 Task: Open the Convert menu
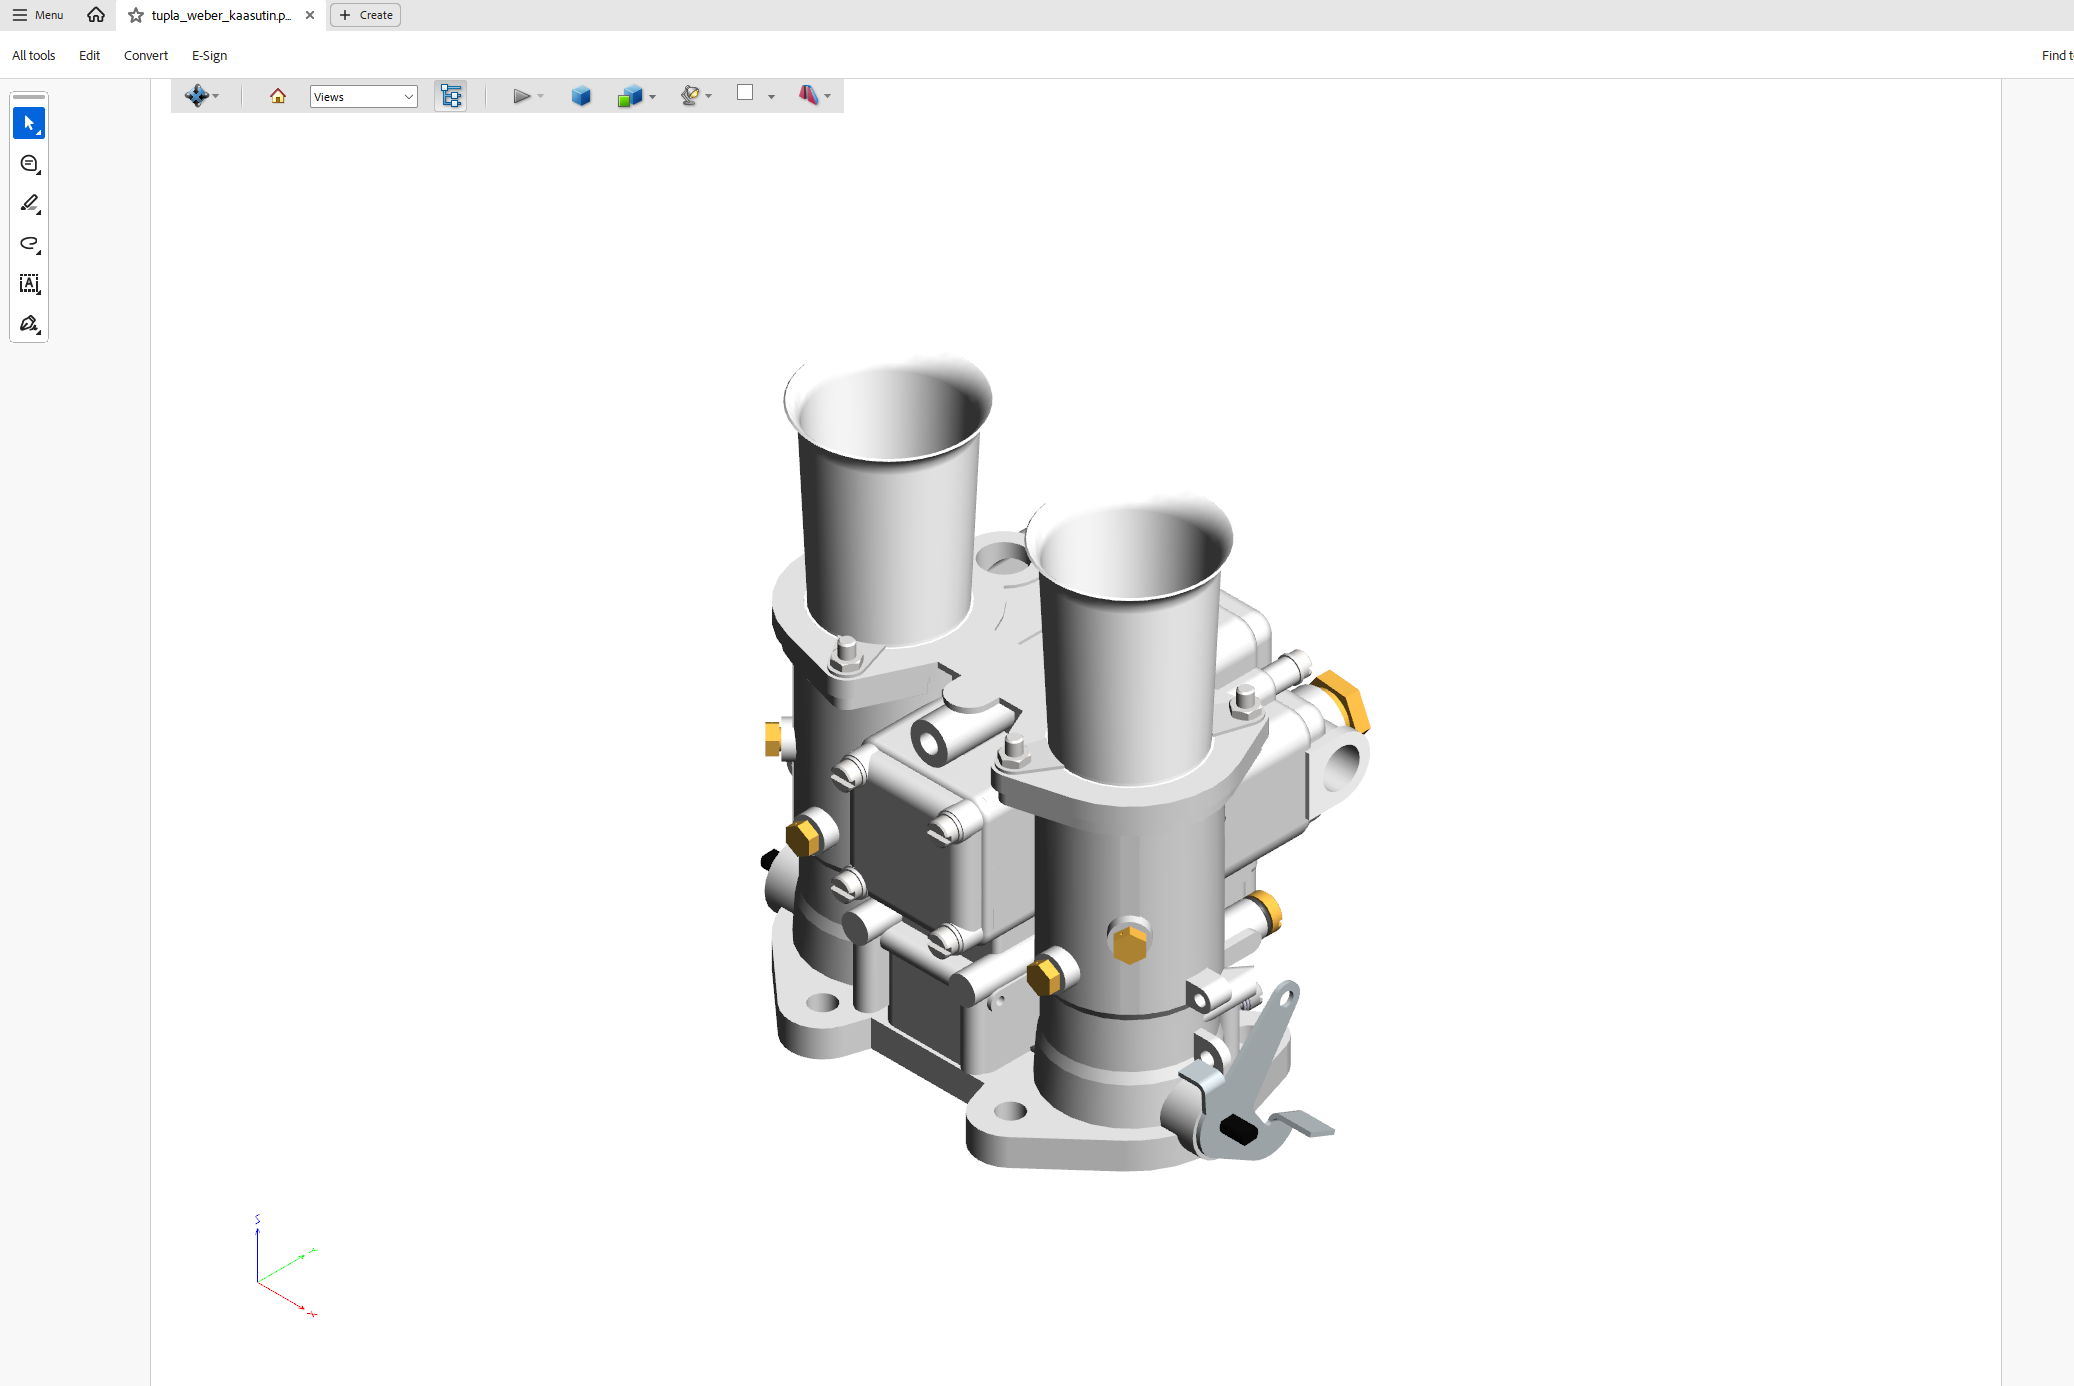146,55
